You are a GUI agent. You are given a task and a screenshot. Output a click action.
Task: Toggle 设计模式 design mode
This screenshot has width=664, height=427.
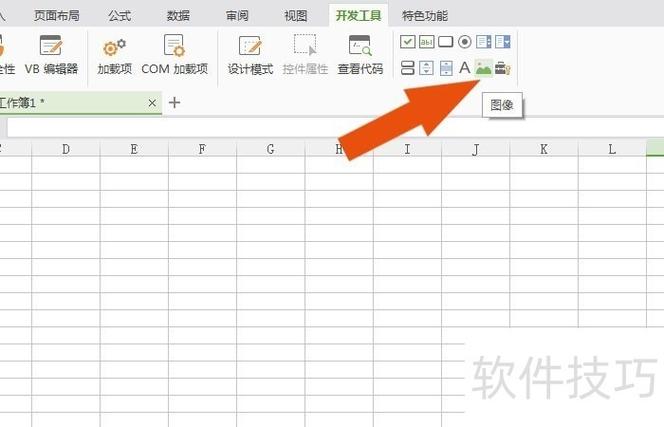[250, 56]
